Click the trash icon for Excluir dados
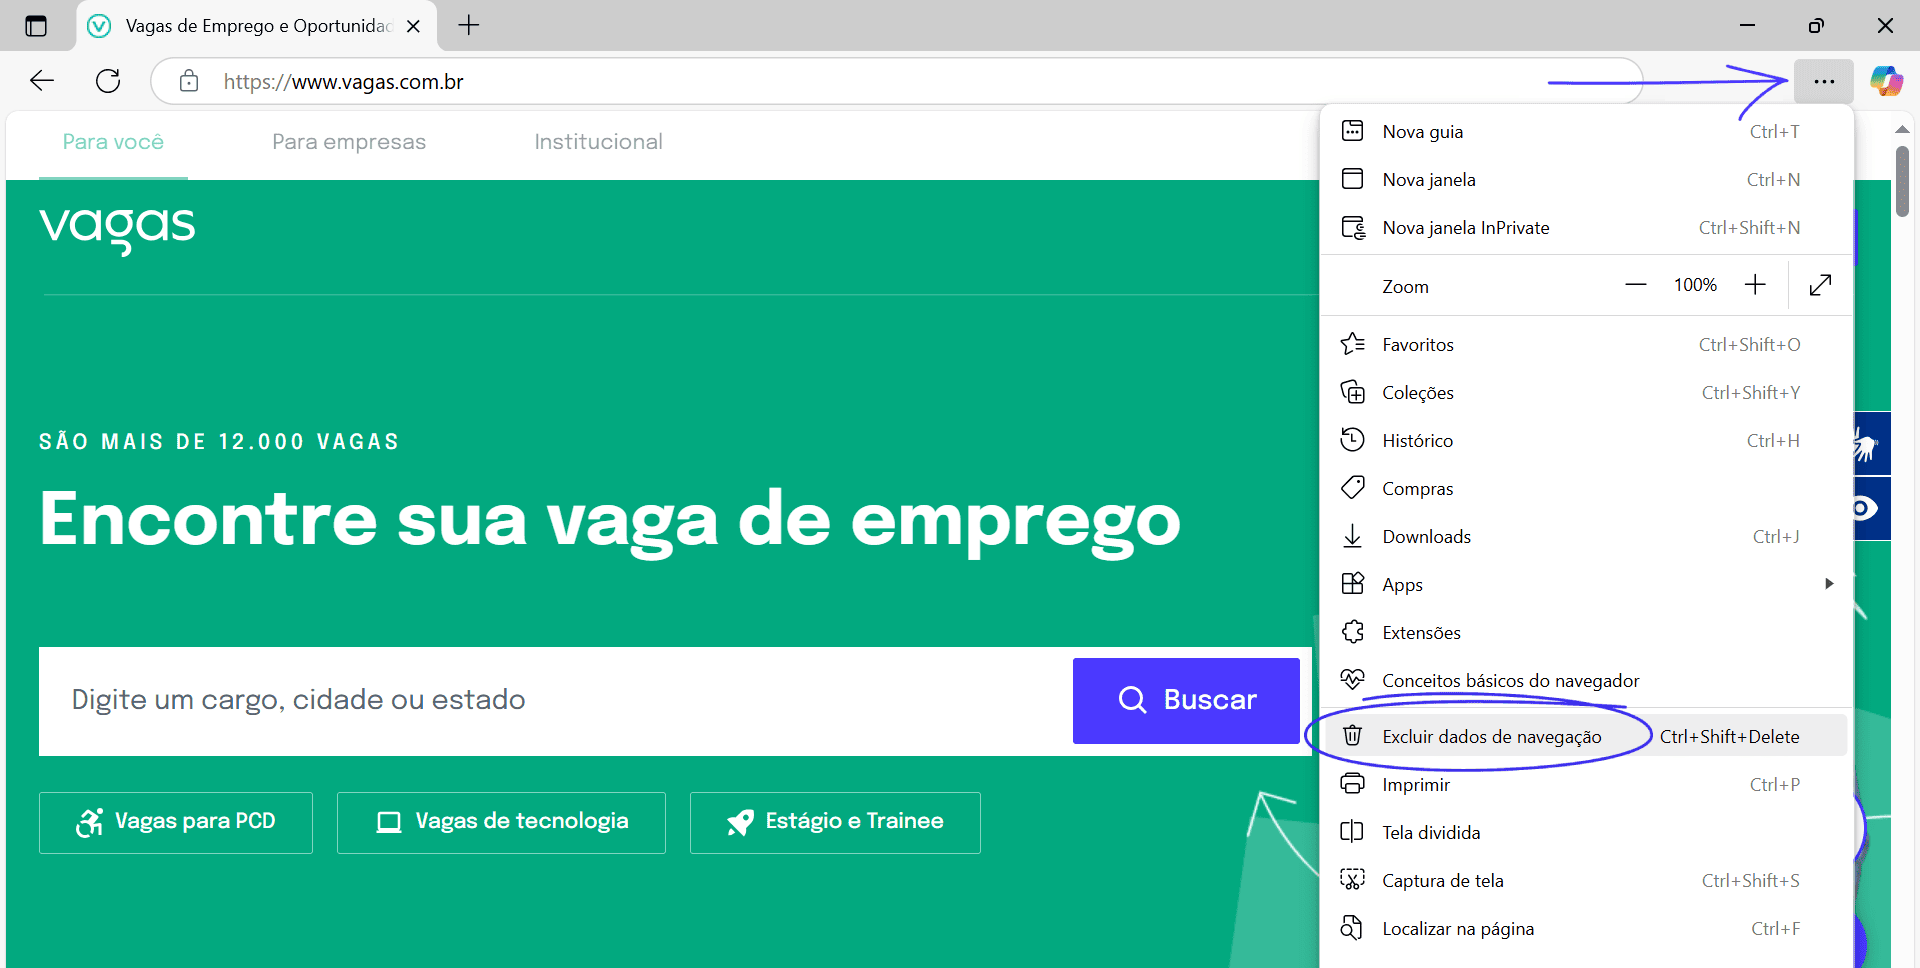 pyautogui.click(x=1352, y=736)
